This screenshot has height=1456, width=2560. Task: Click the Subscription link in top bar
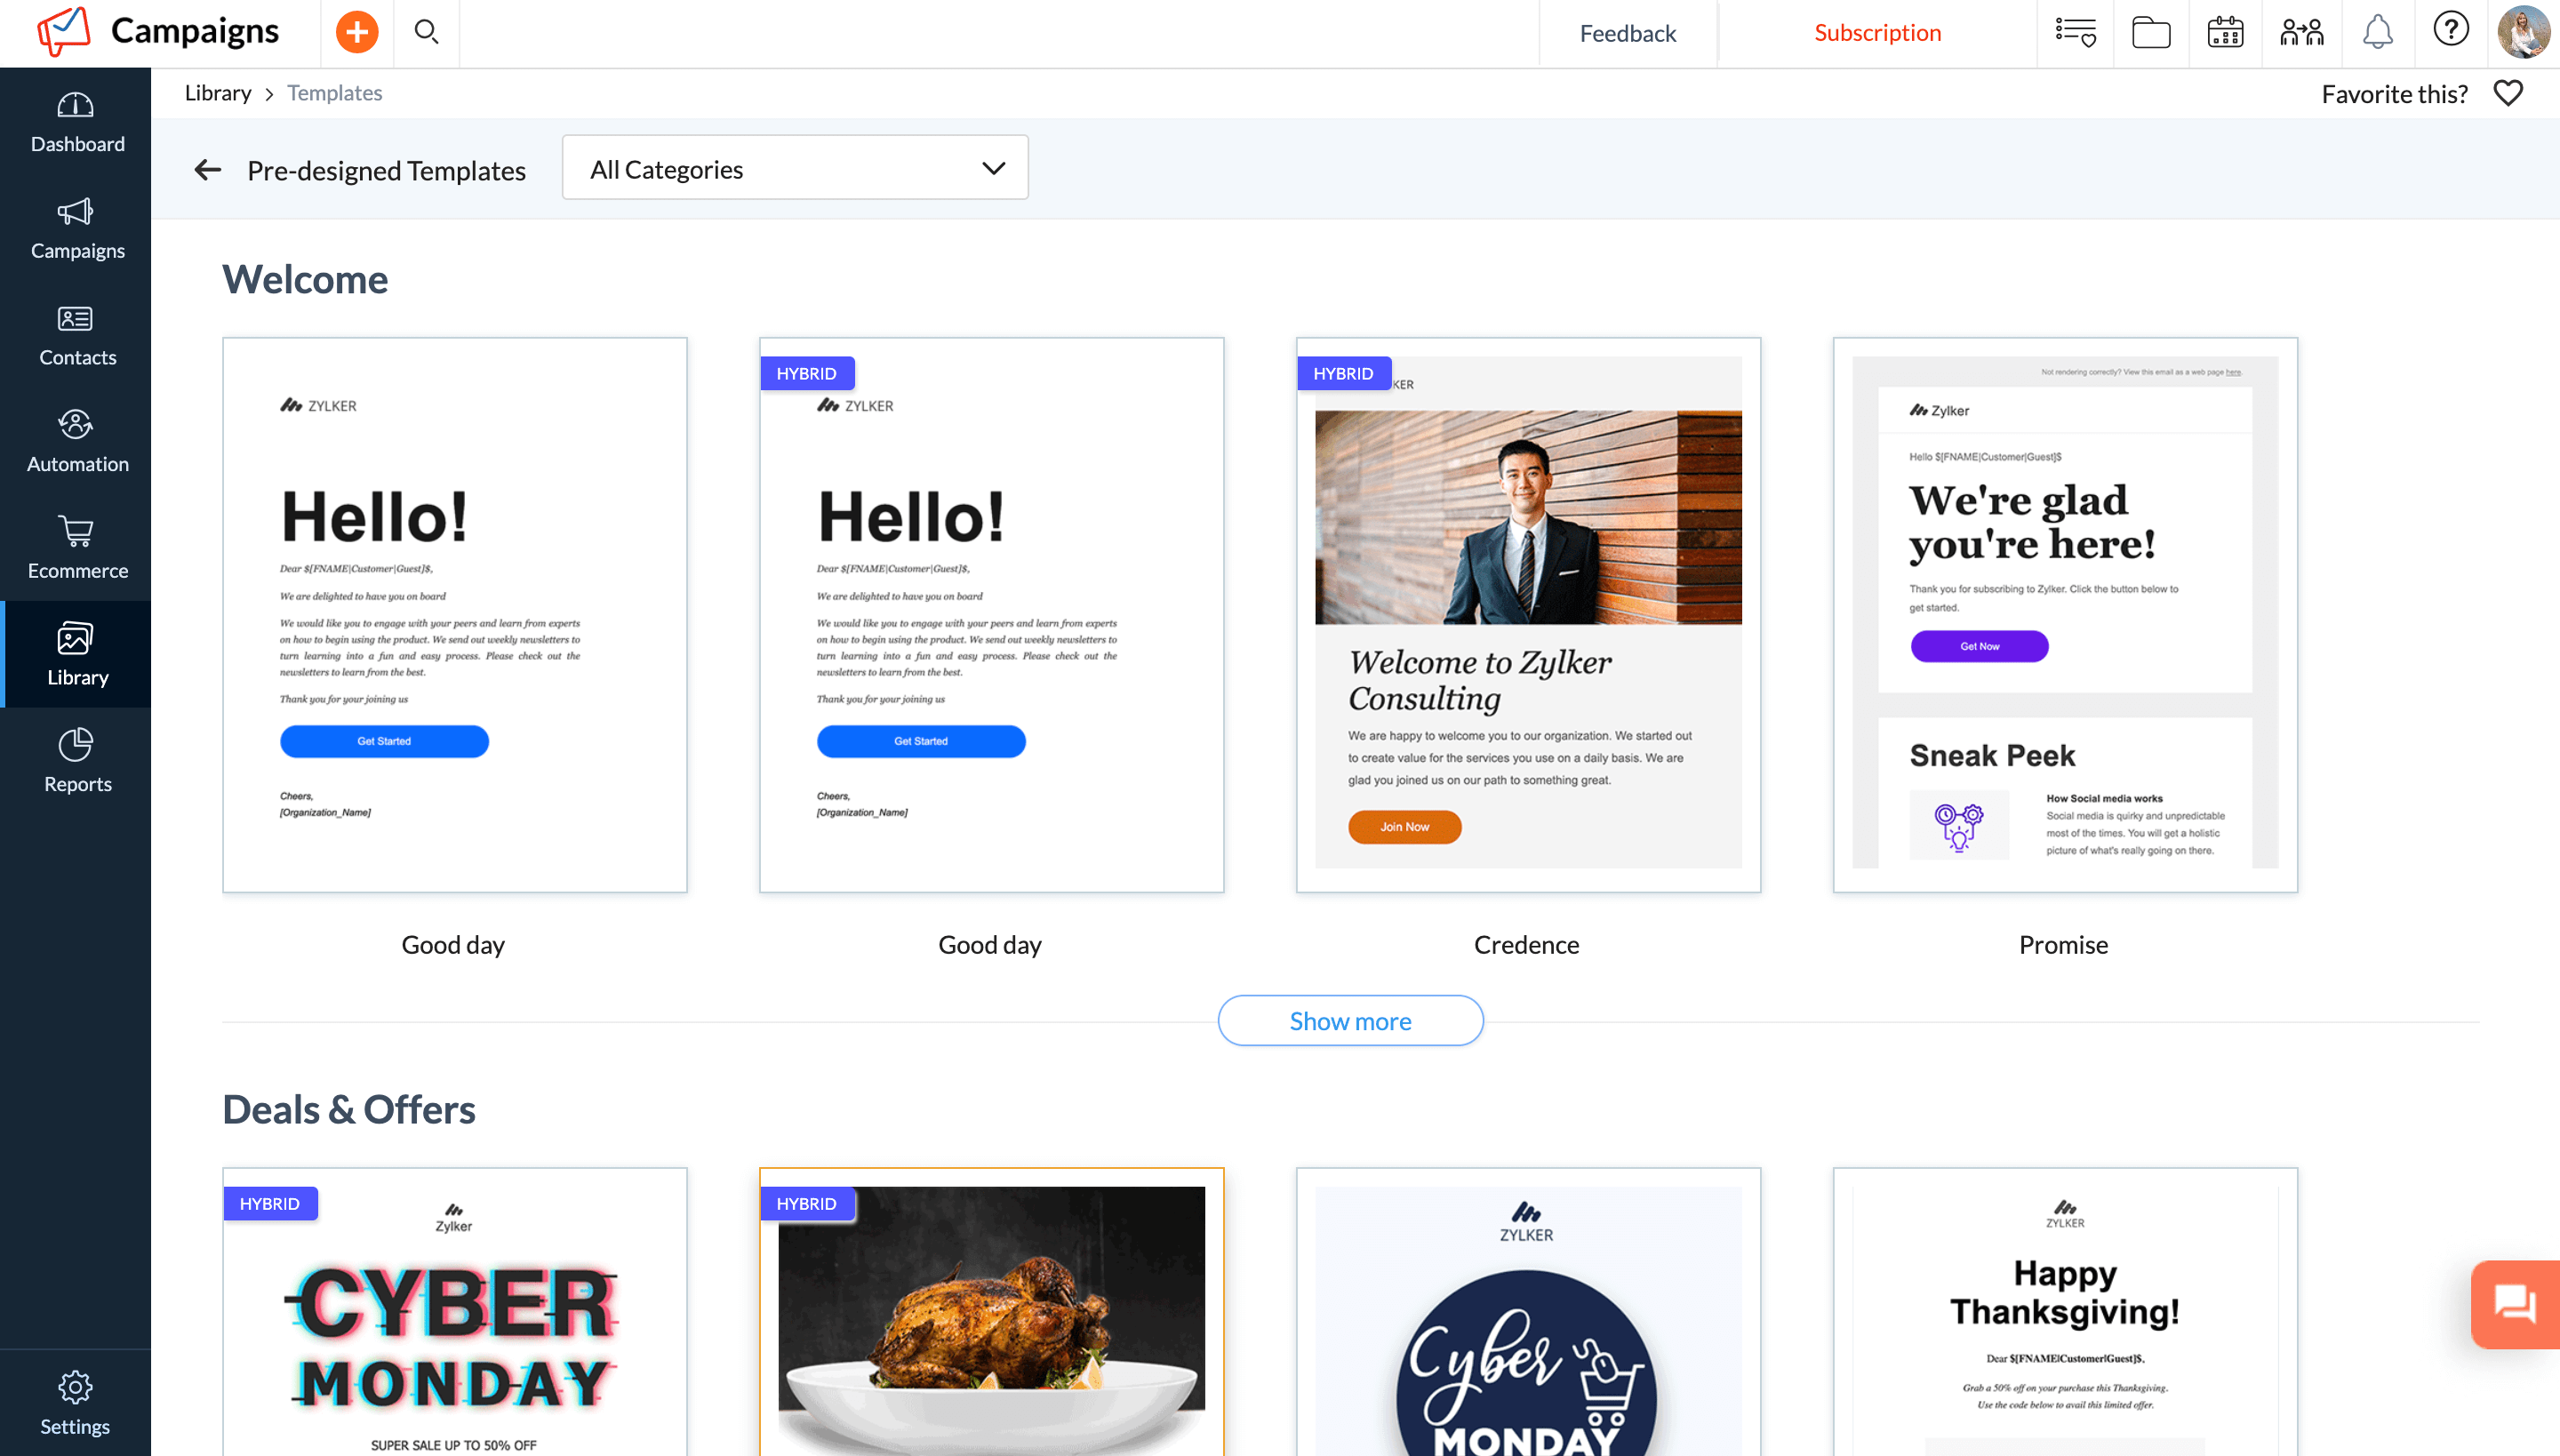(1878, 32)
